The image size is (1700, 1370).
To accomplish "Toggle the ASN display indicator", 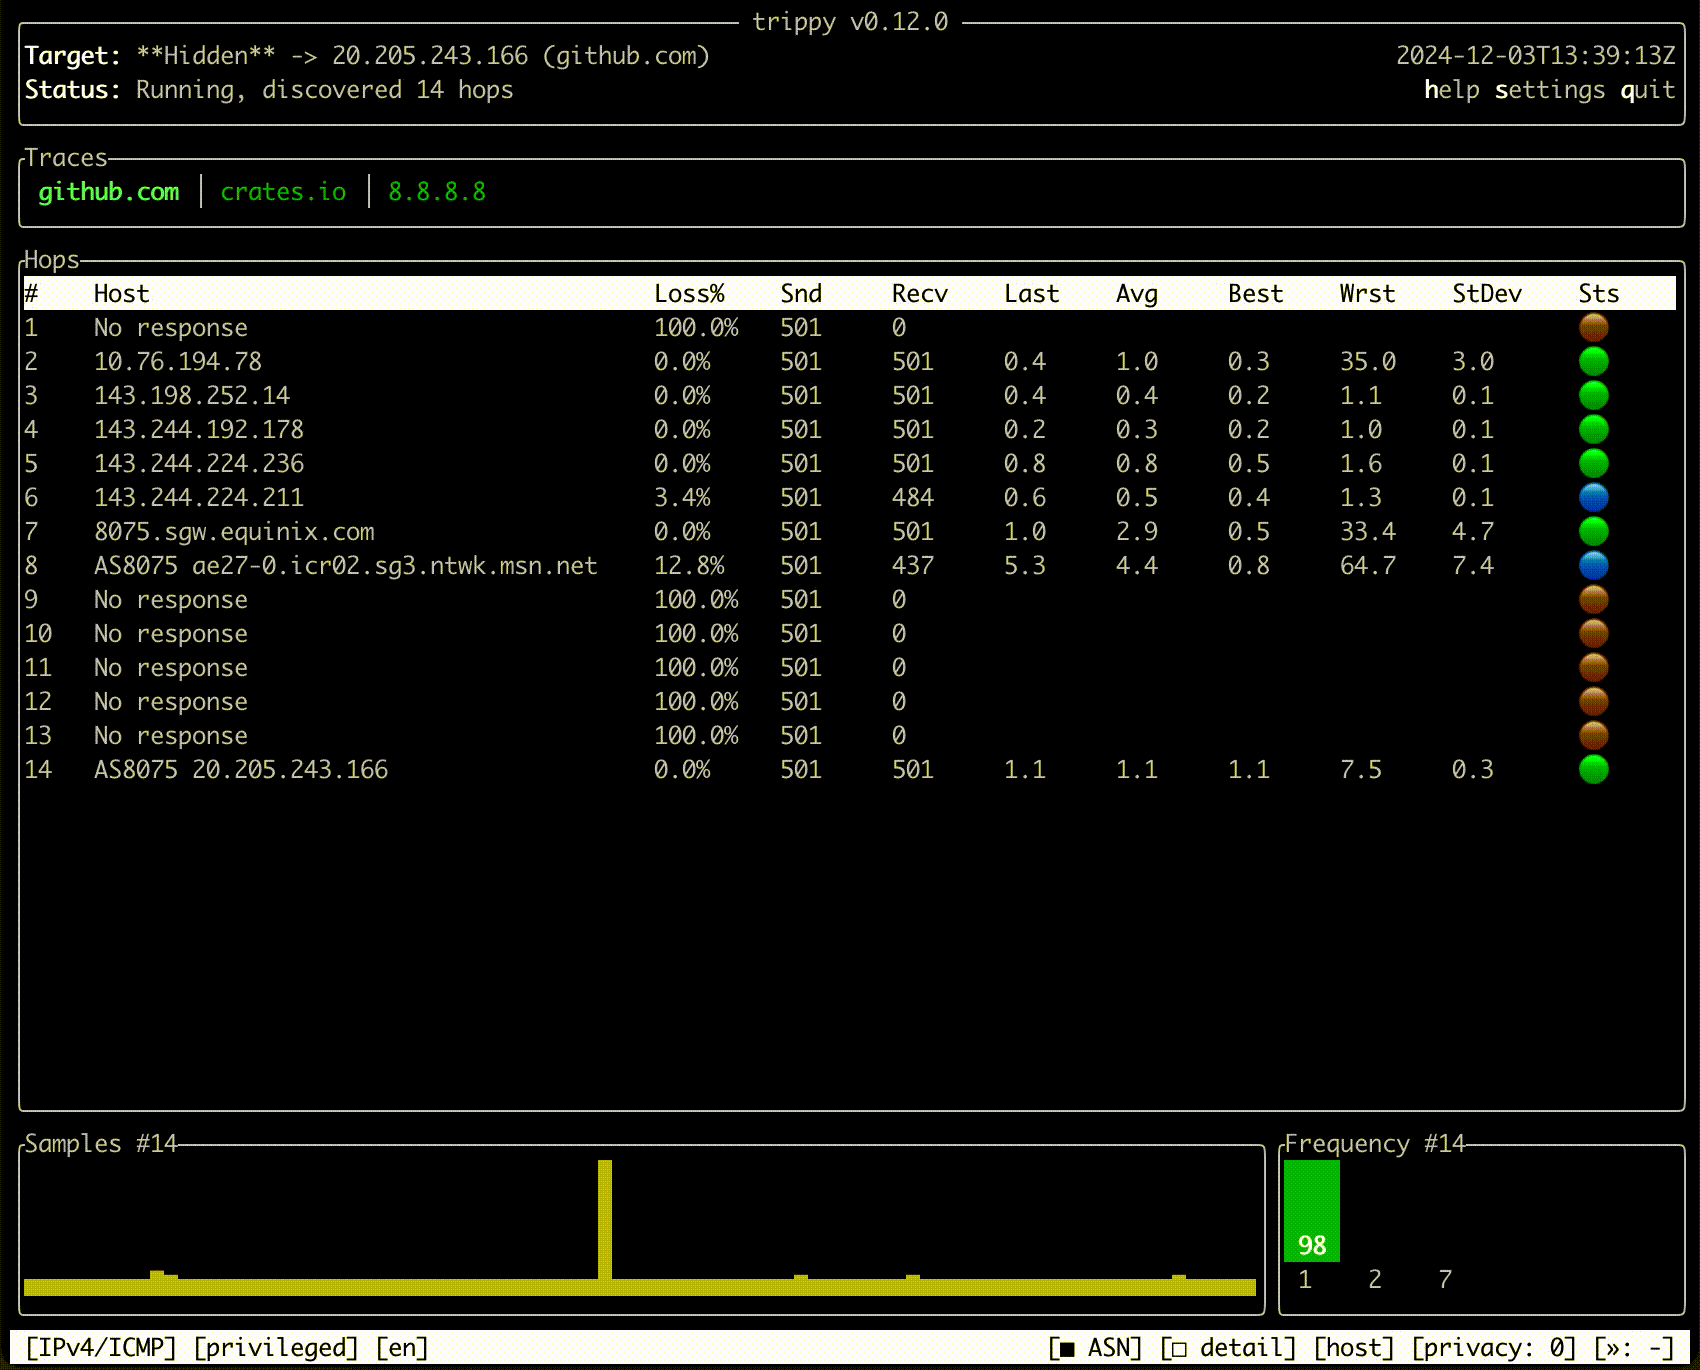I will tap(1097, 1347).
